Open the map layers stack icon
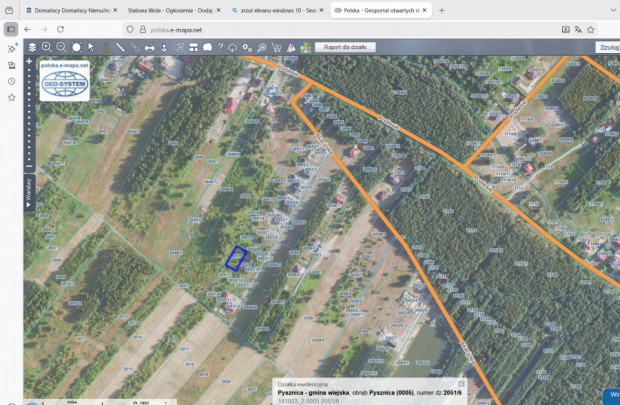The height and width of the screenshot is (405, 620). [x=32, y=47]
